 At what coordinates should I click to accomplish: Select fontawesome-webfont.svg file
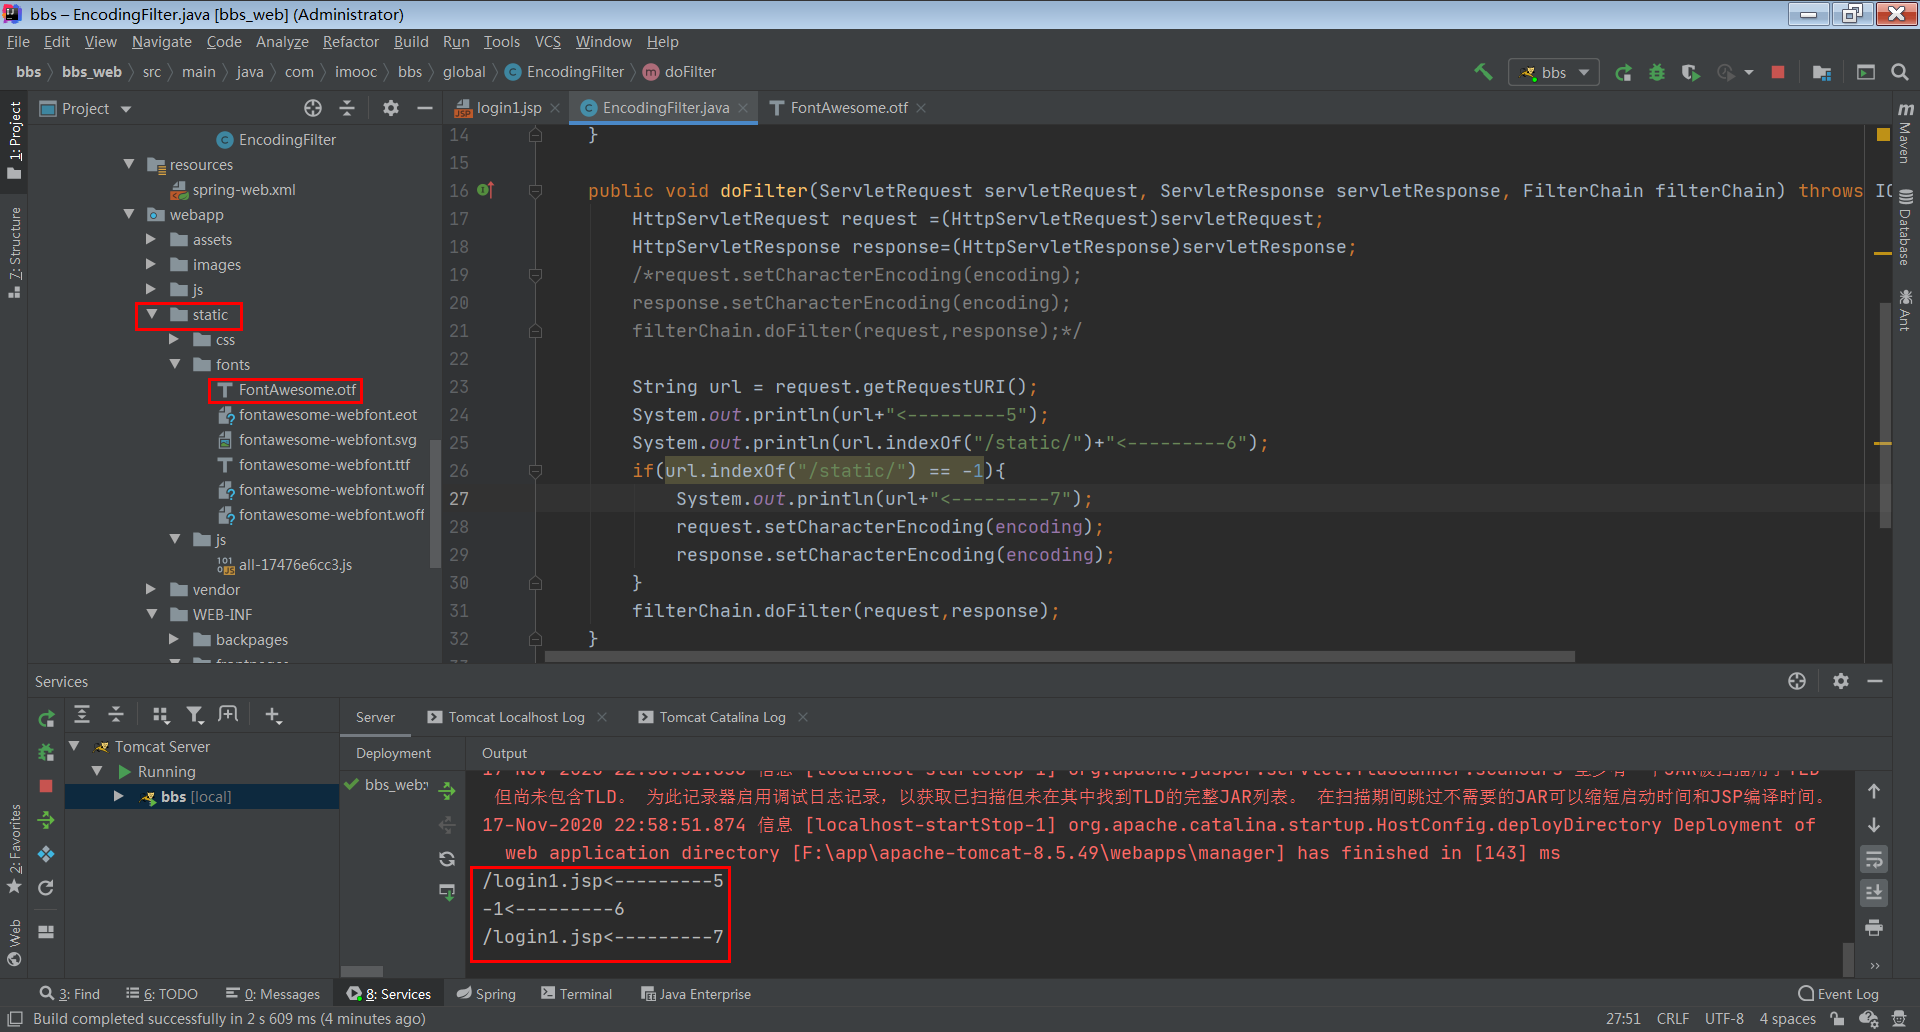[317, 440]
